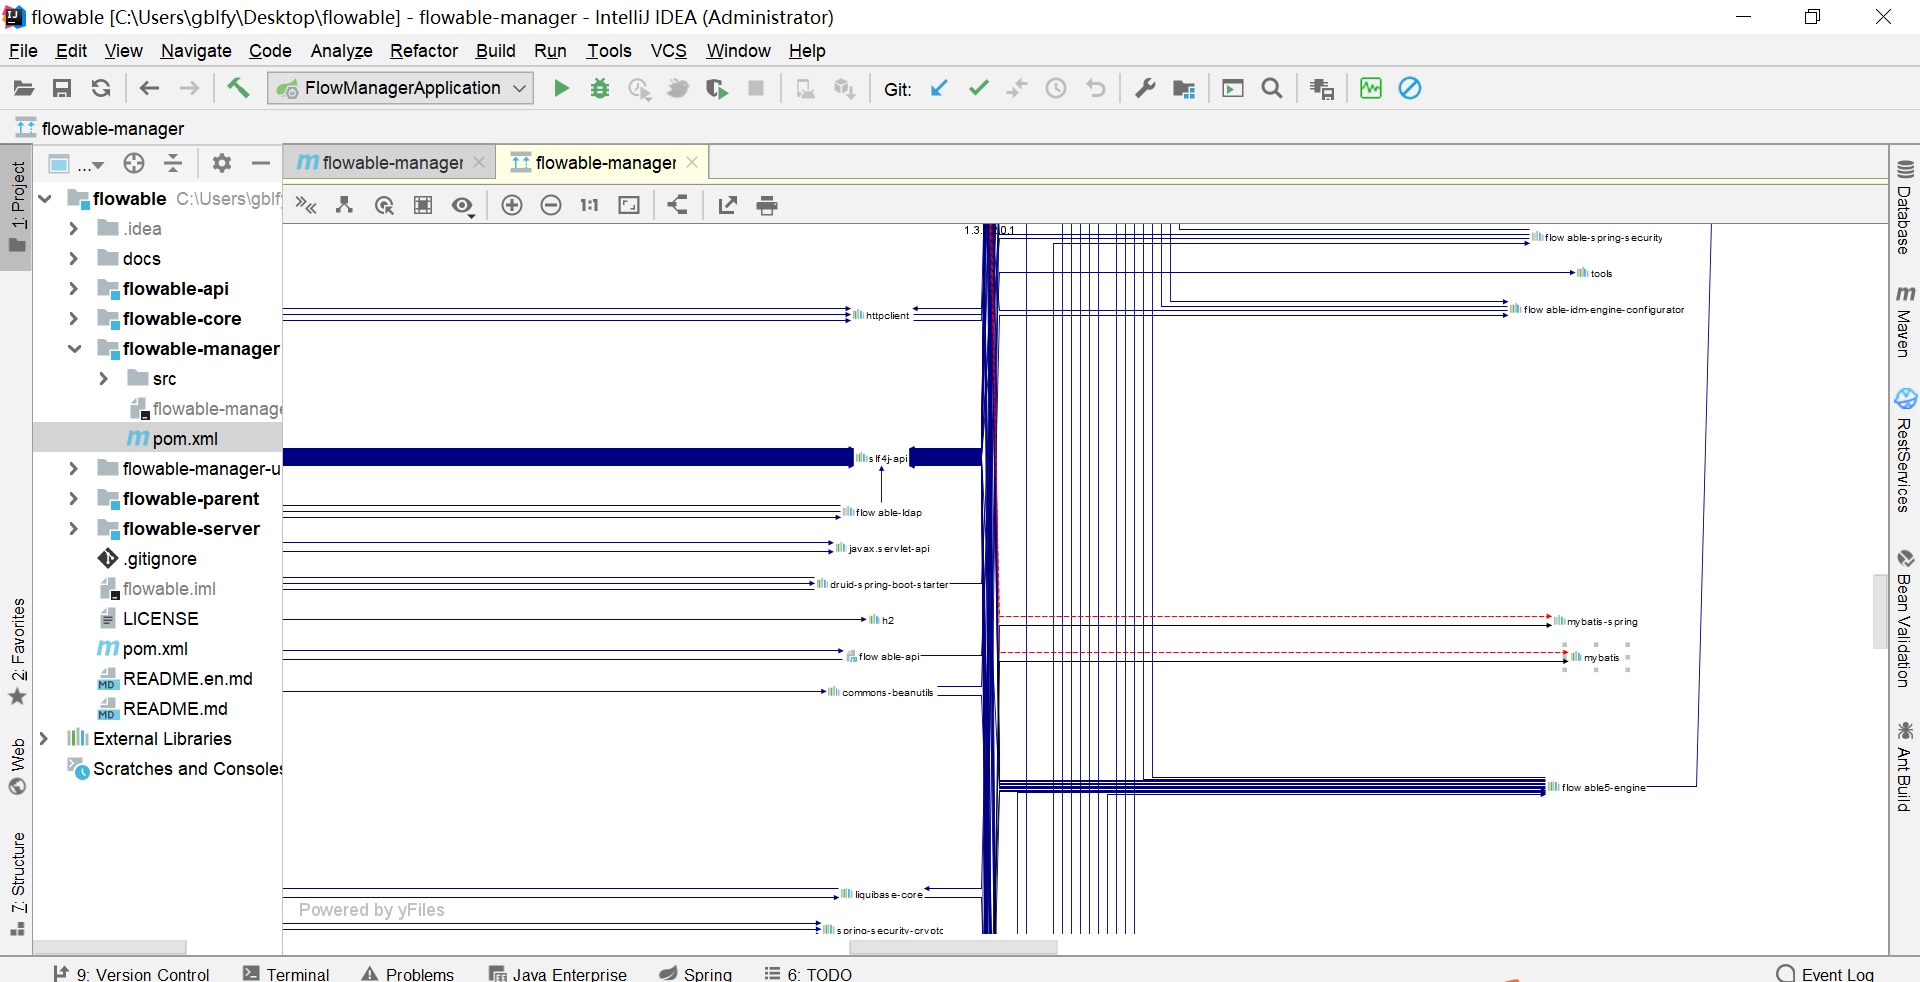Open the VCS menu
This screenshot has height=982, width=1920.
[668, 51]
